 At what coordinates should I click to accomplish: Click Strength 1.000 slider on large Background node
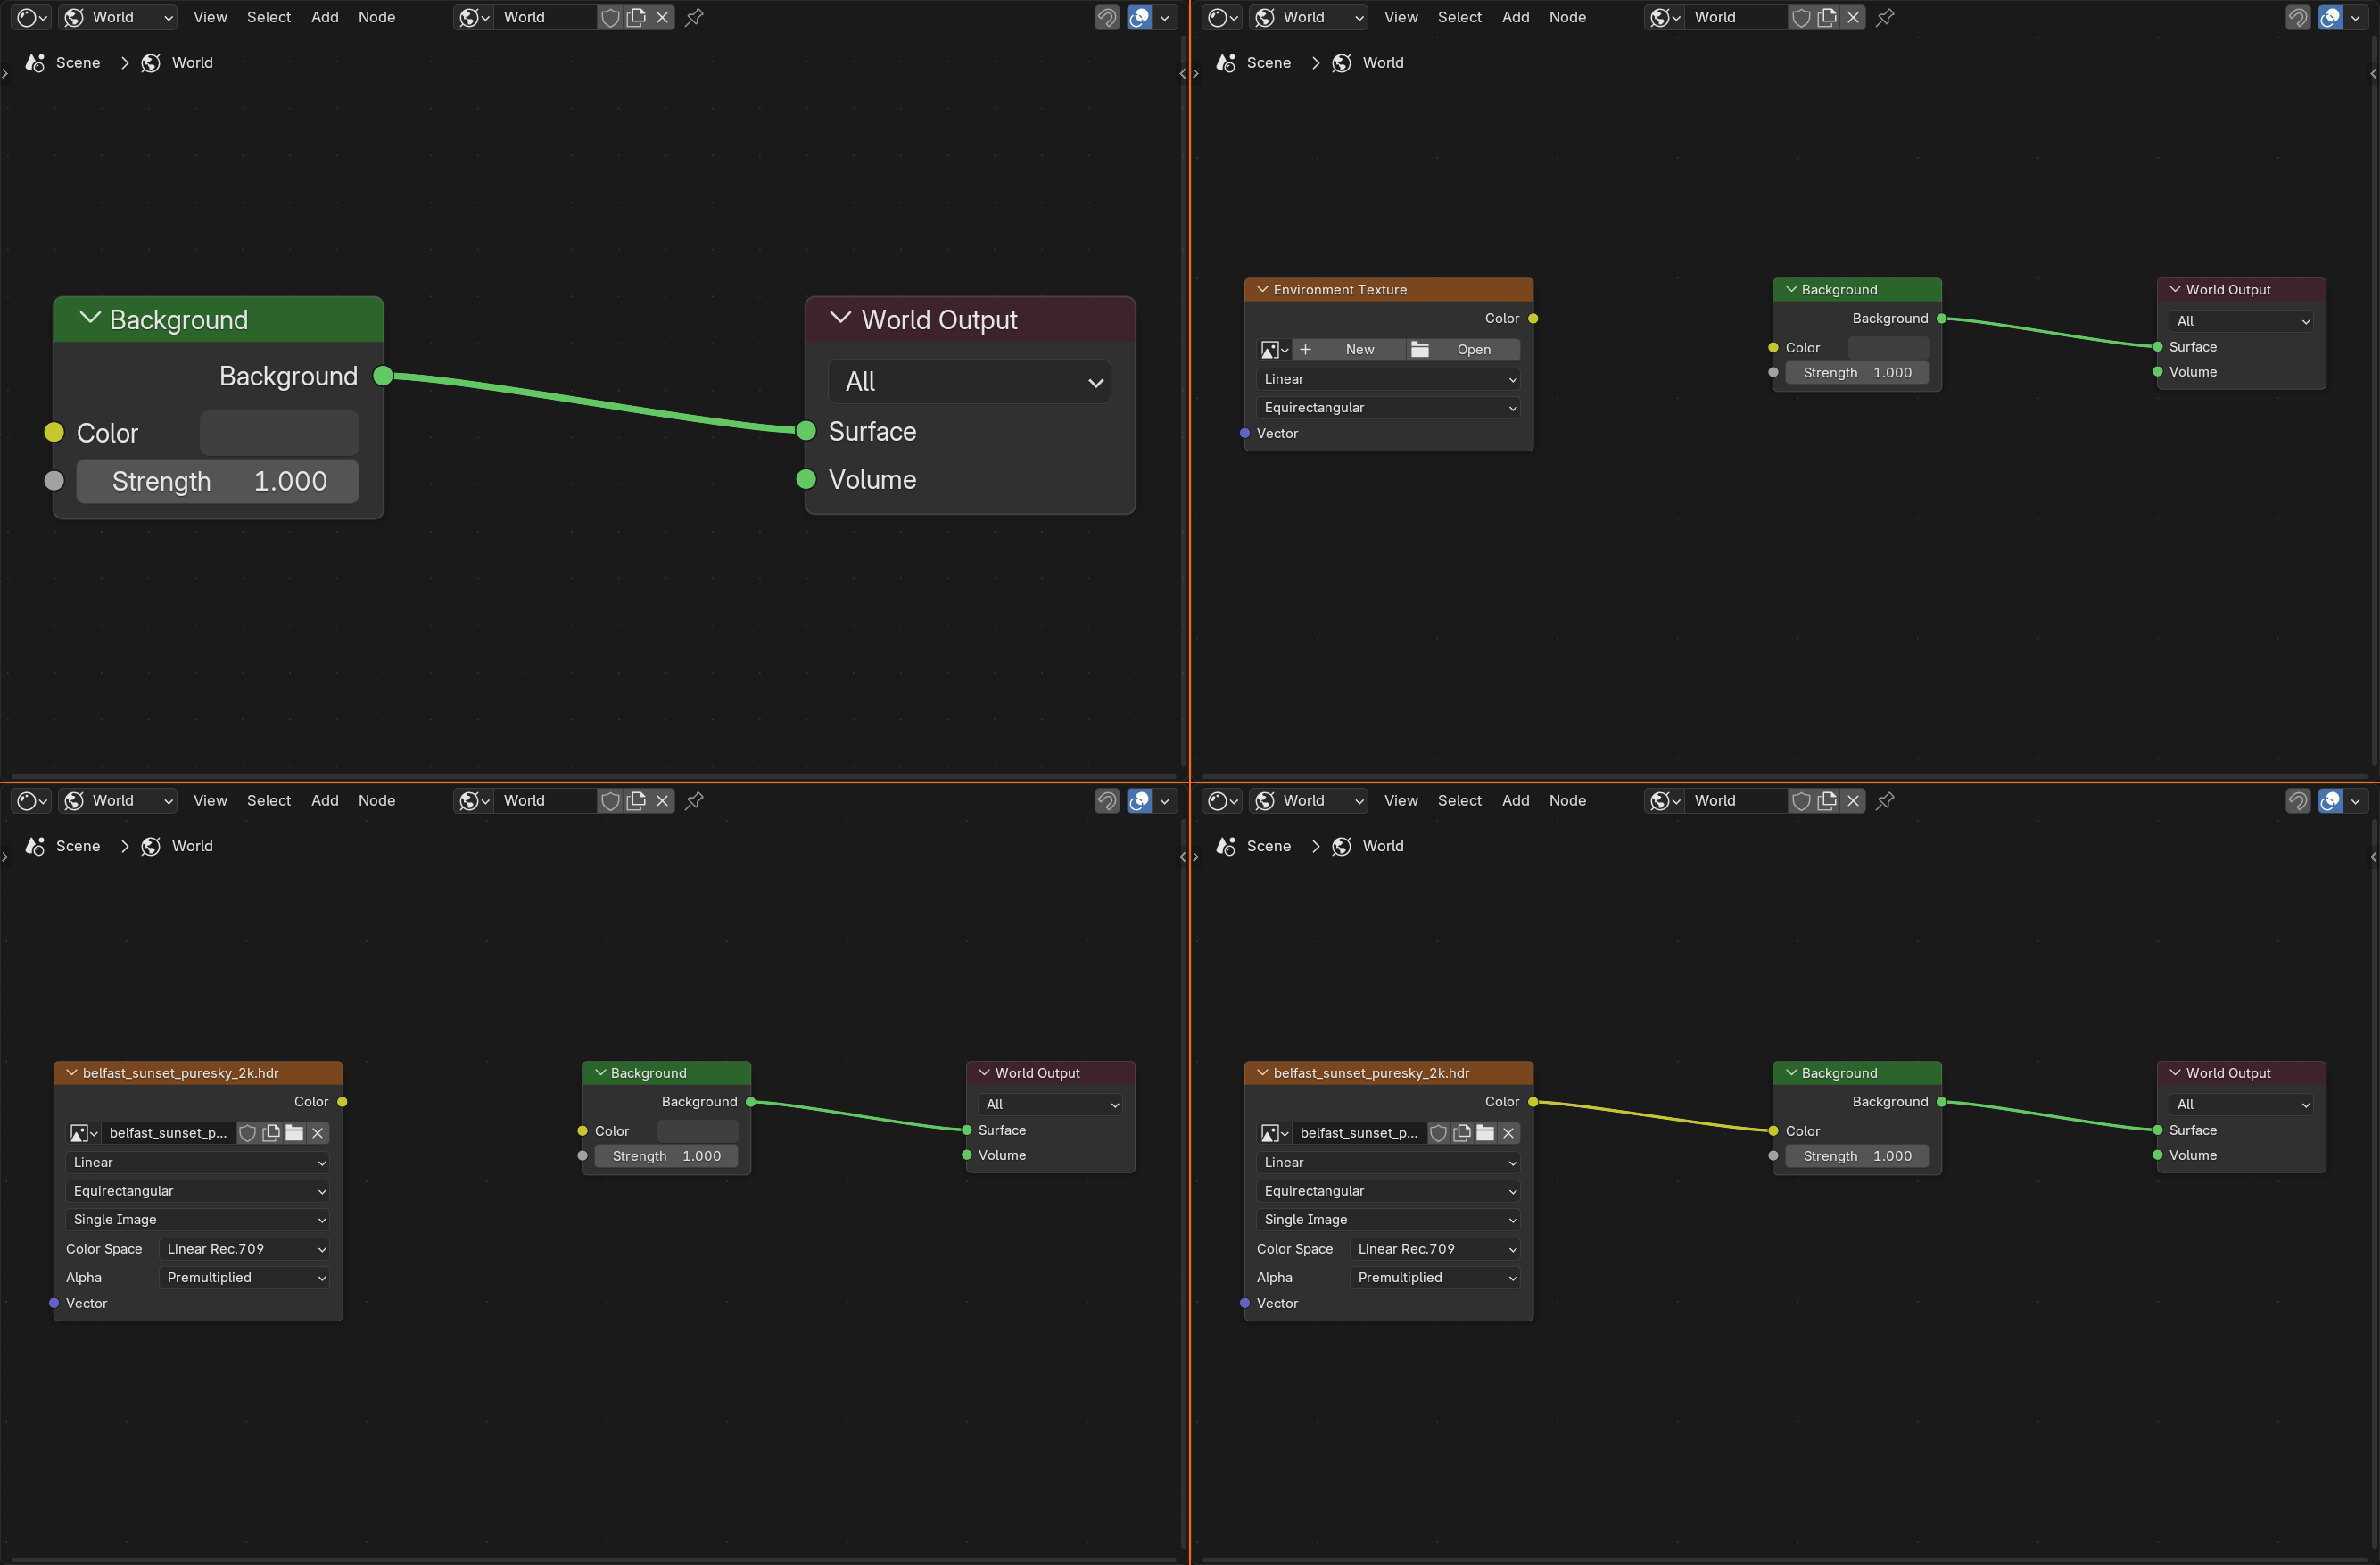coord(217,481)
